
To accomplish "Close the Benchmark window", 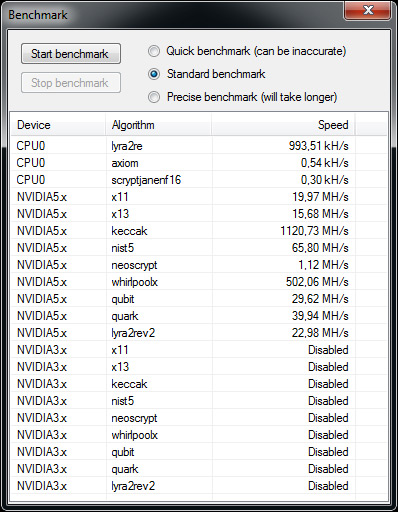I will pos(368,10).
